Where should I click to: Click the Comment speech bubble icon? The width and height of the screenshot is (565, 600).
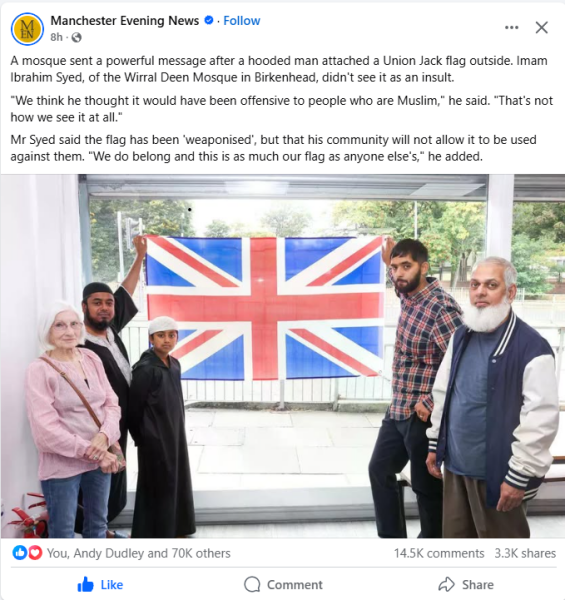tap(252, 584)
